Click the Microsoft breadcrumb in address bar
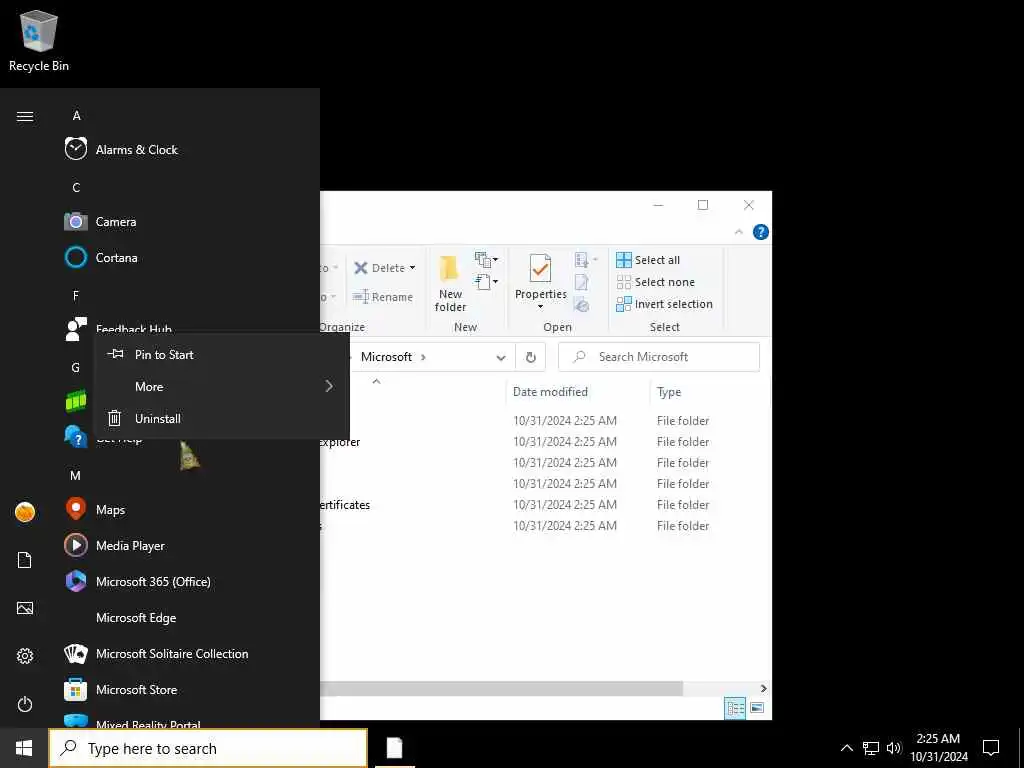1024x768 pixels. [386, 357]
